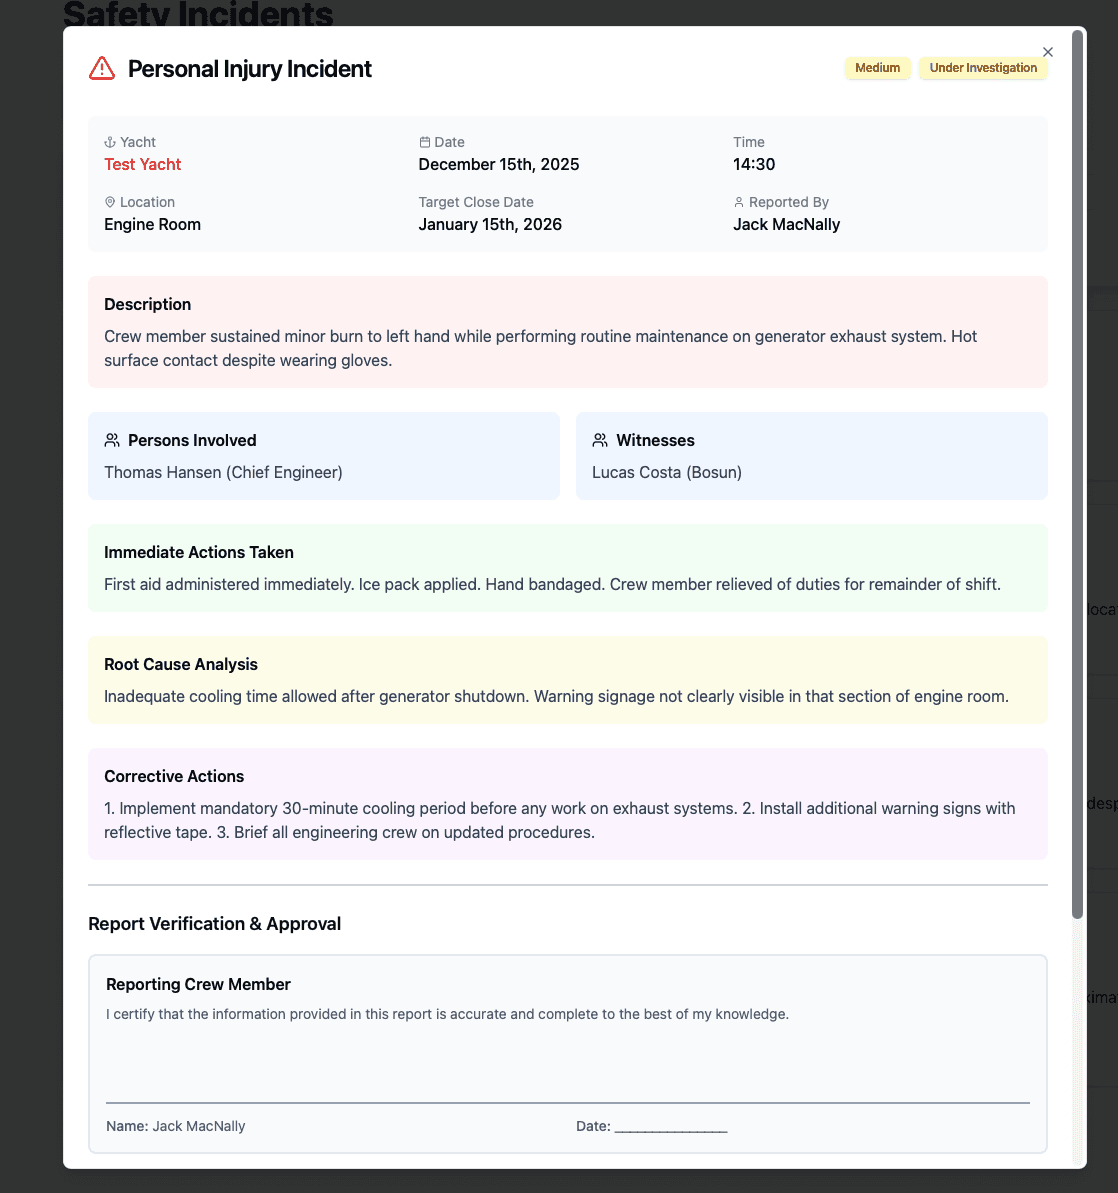1118x1193 pixels.
Task: Click the anchor icon beside Yacht
Action: [110, 142]
